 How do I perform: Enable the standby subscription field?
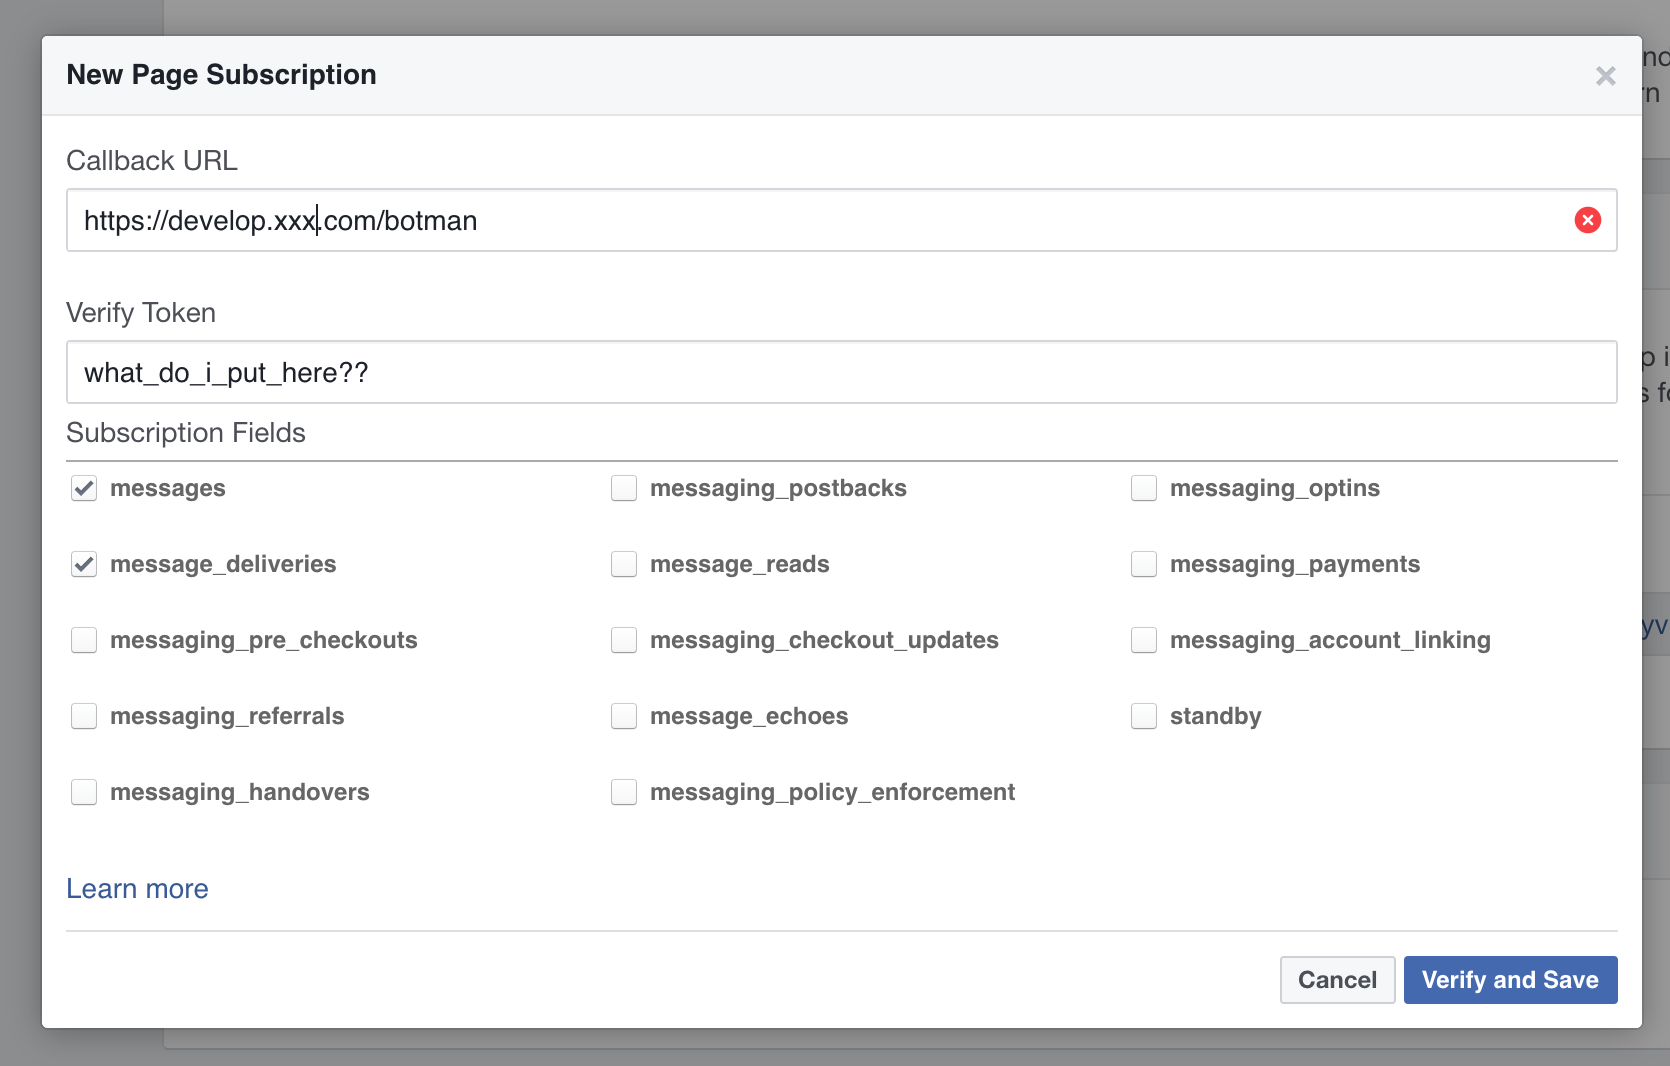1143,716
